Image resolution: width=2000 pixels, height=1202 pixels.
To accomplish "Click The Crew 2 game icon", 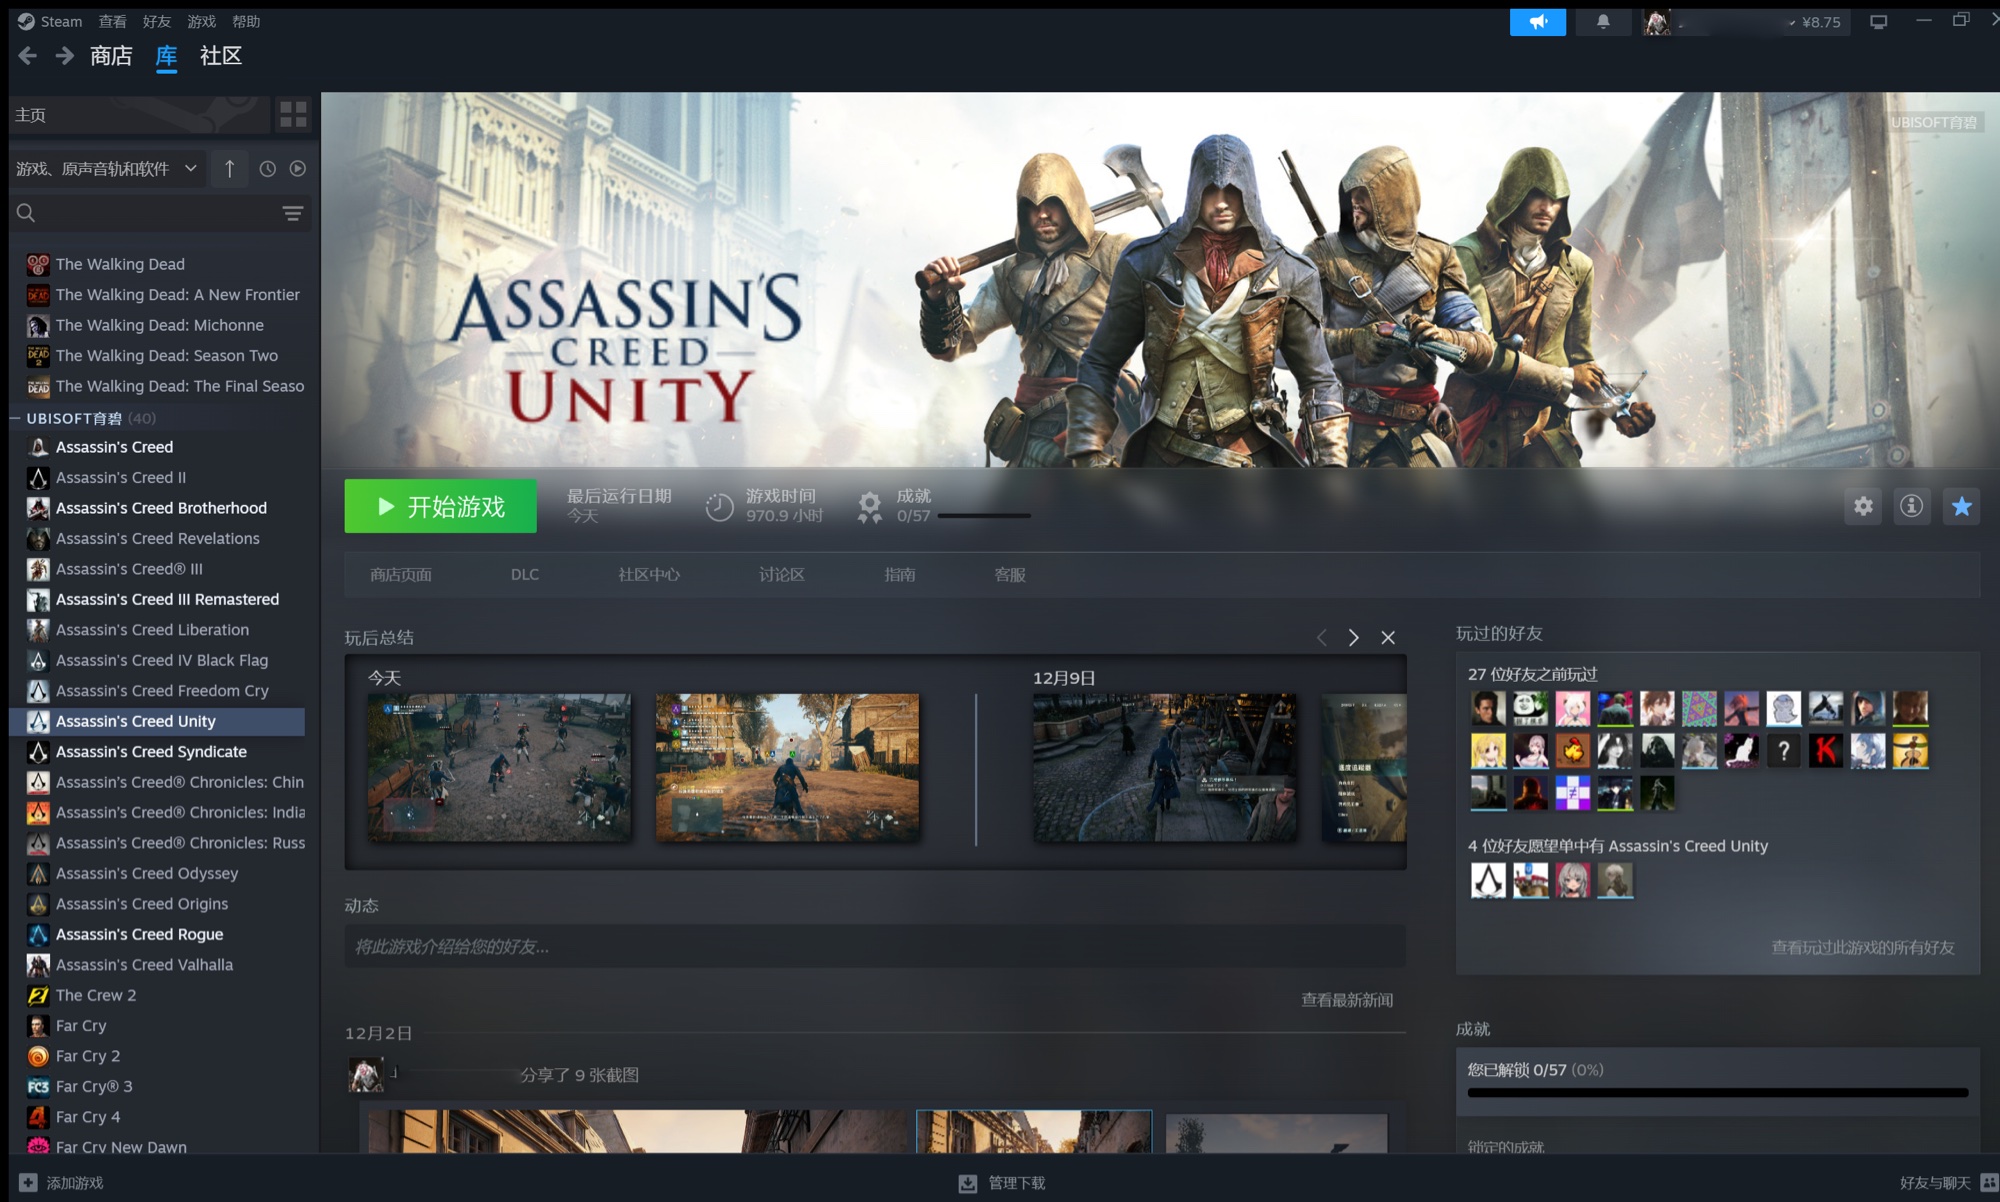I will [38, 995].
